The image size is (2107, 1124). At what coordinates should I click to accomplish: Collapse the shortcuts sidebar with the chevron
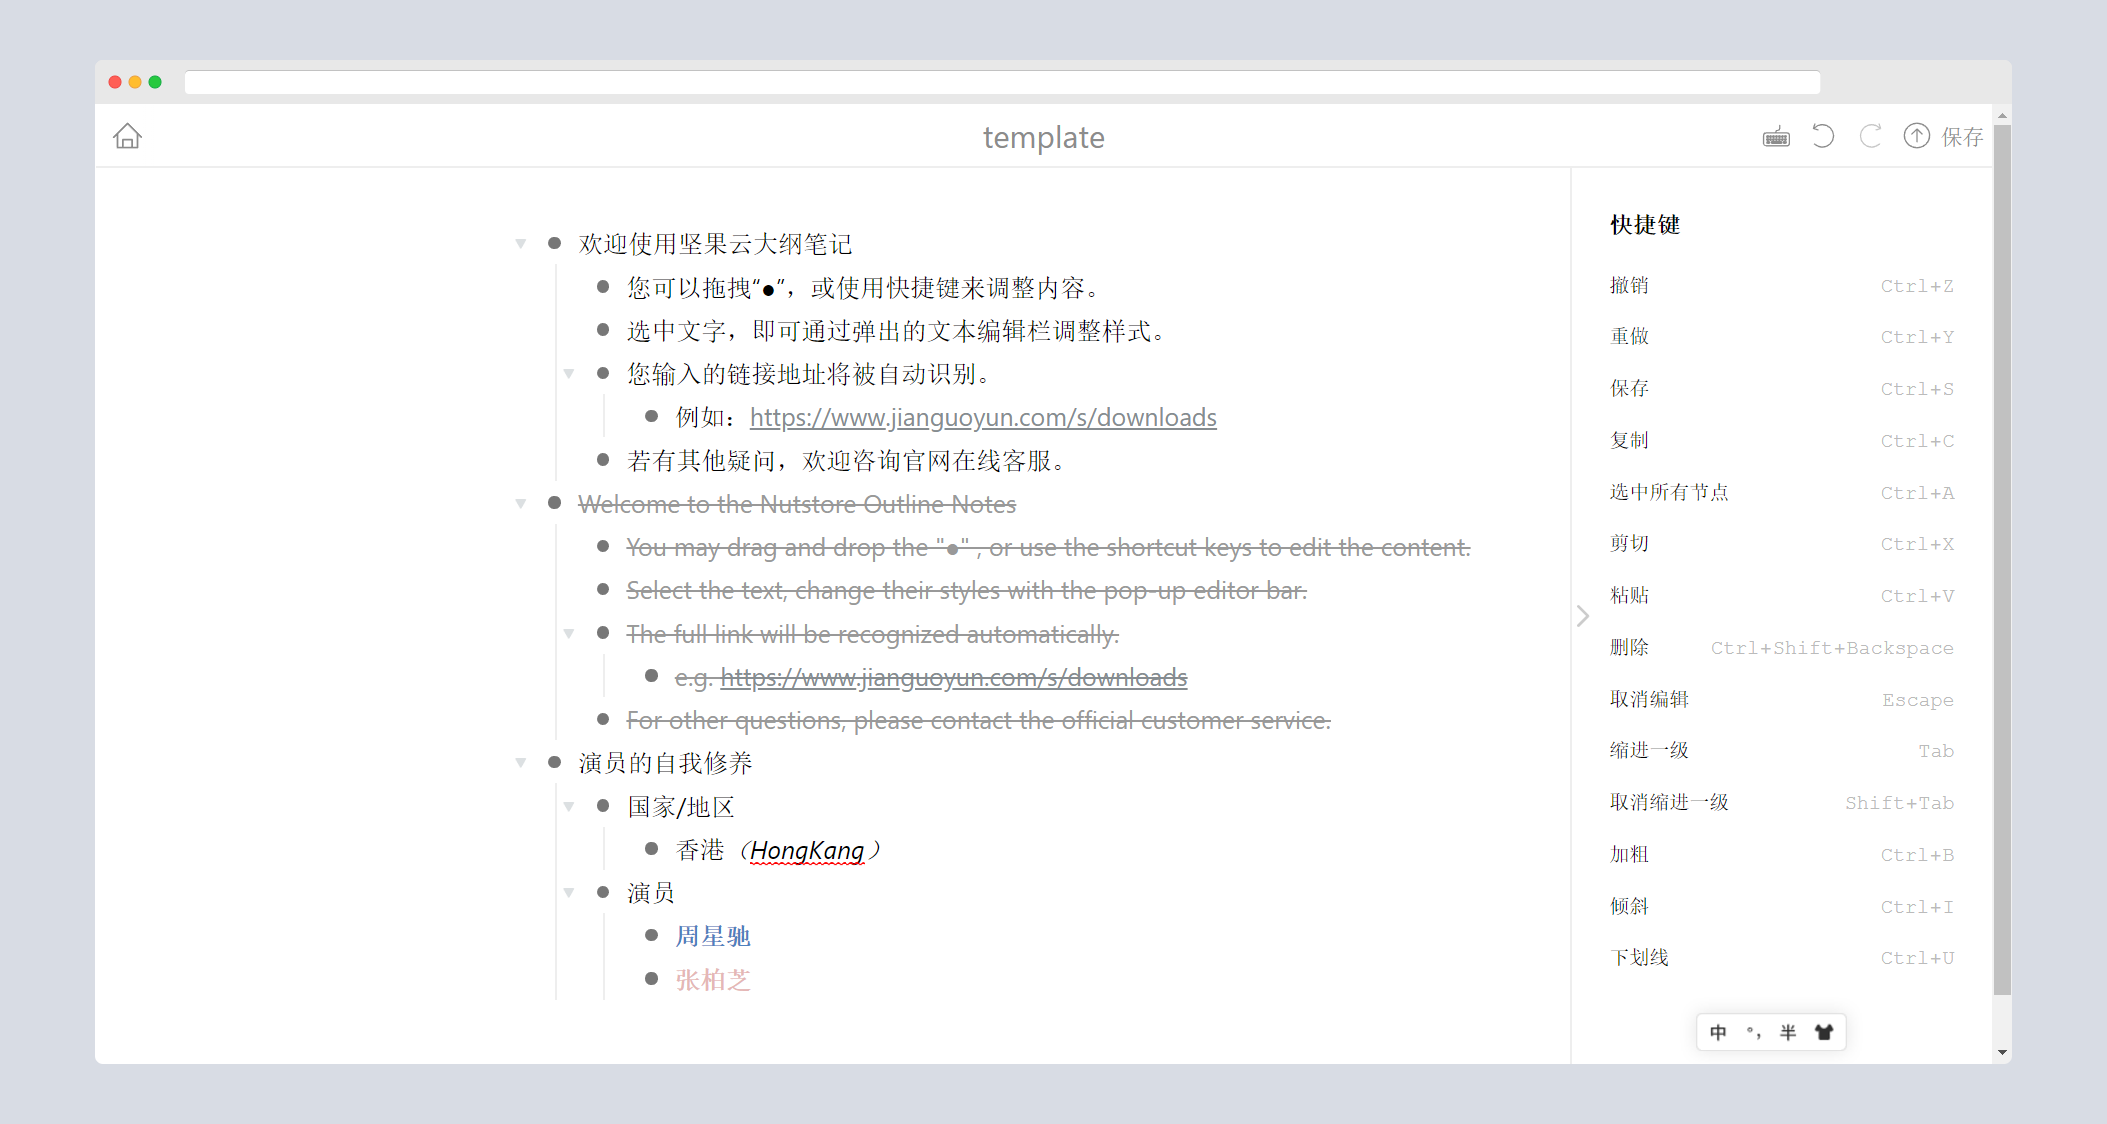click(1582, 616)
